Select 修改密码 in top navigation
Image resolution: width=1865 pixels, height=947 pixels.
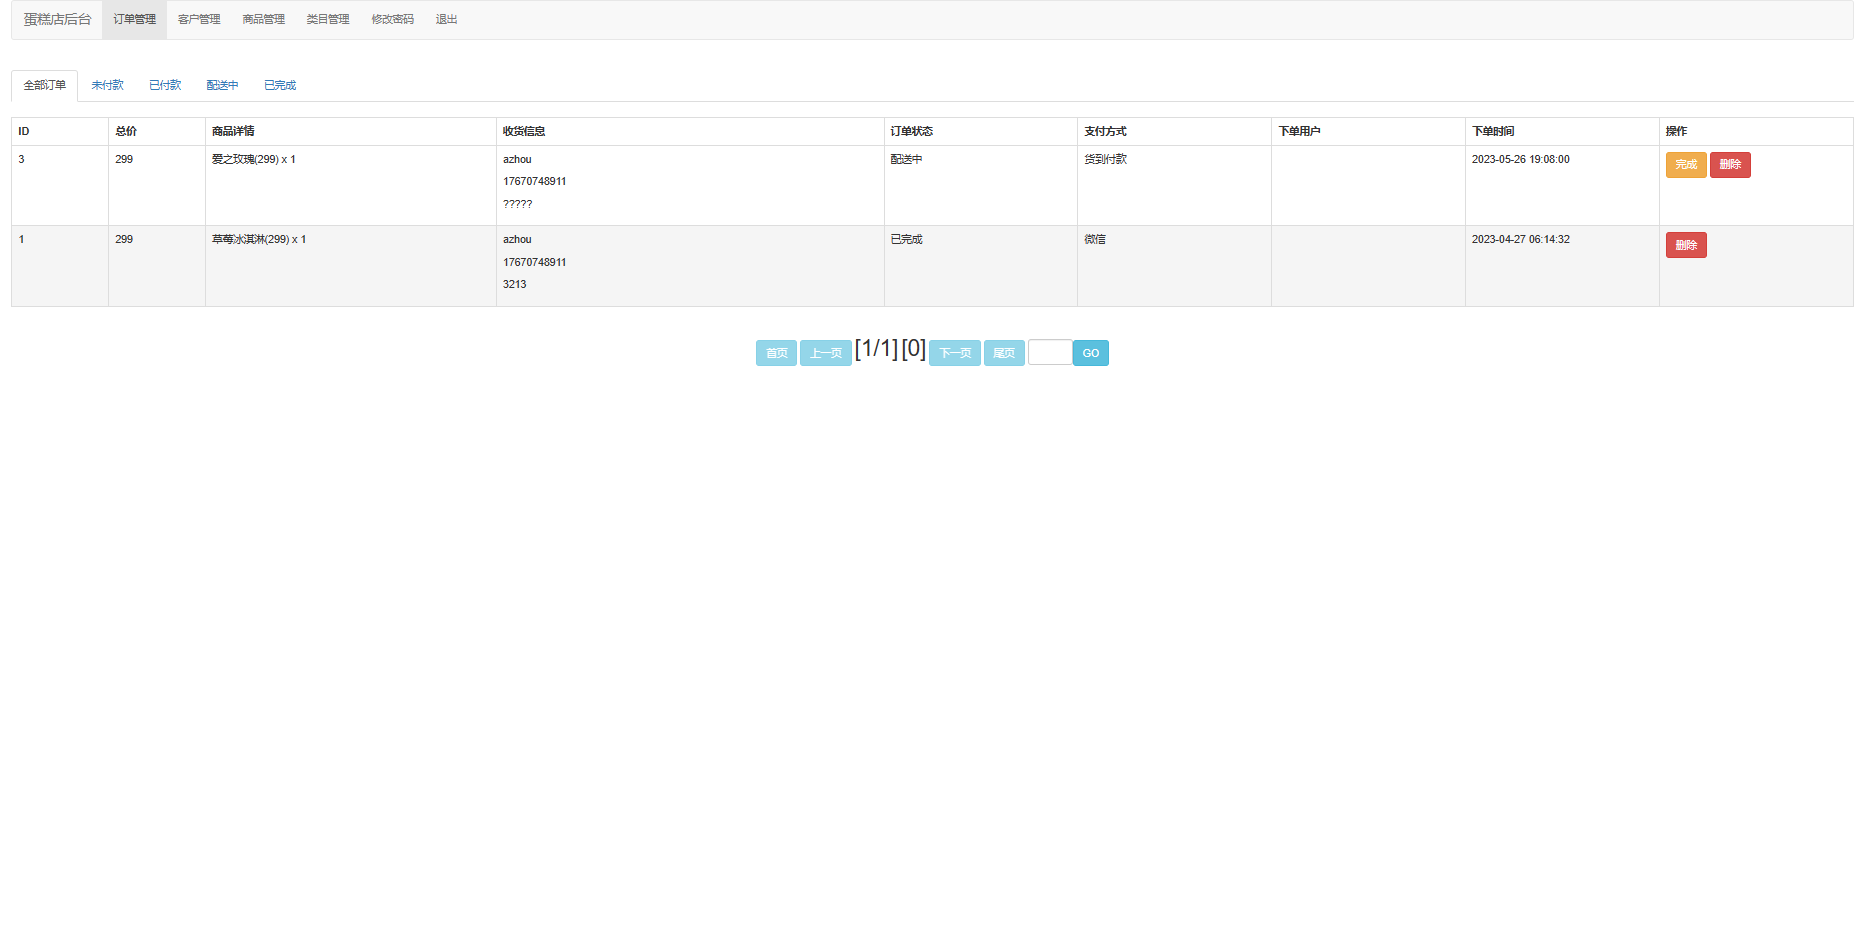coord(392,20)
